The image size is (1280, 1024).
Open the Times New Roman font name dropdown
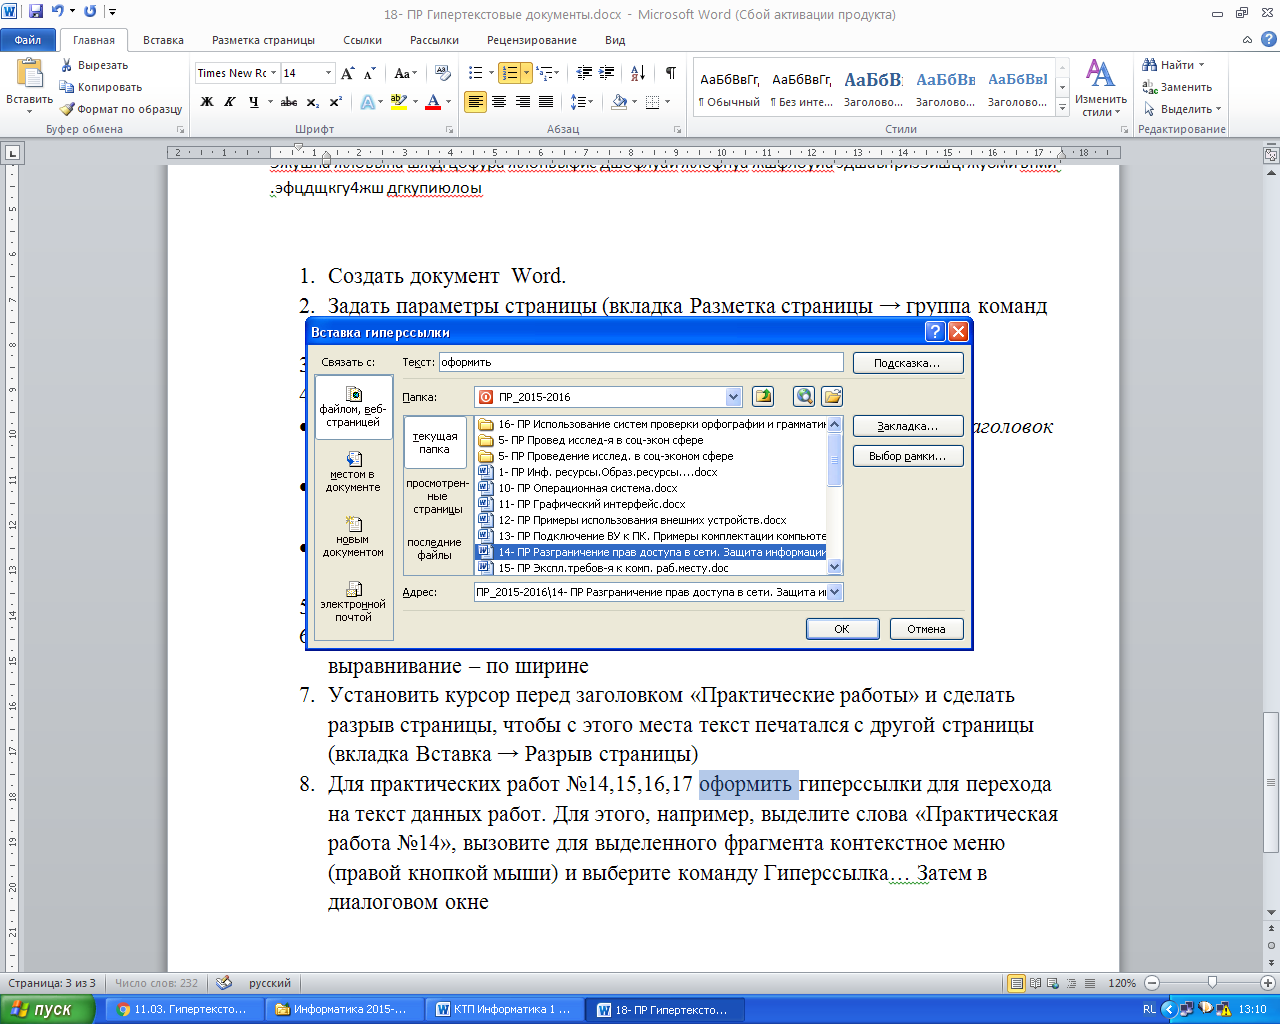coord(273,73)
